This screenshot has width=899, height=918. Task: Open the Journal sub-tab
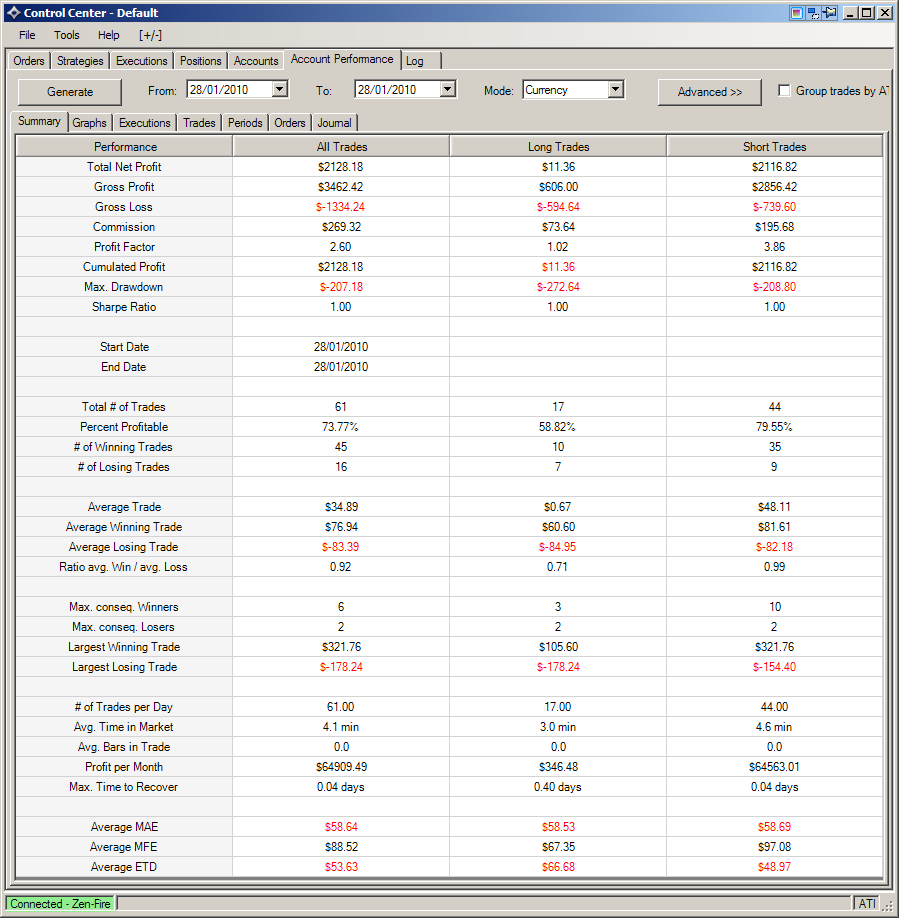(335, 123)
